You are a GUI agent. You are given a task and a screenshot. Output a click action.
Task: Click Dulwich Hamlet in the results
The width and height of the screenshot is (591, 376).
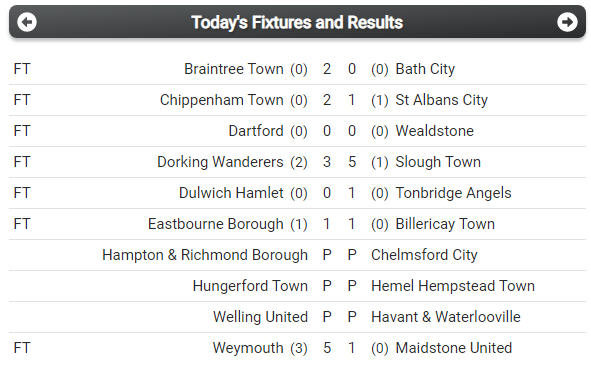tap(231, 193)
